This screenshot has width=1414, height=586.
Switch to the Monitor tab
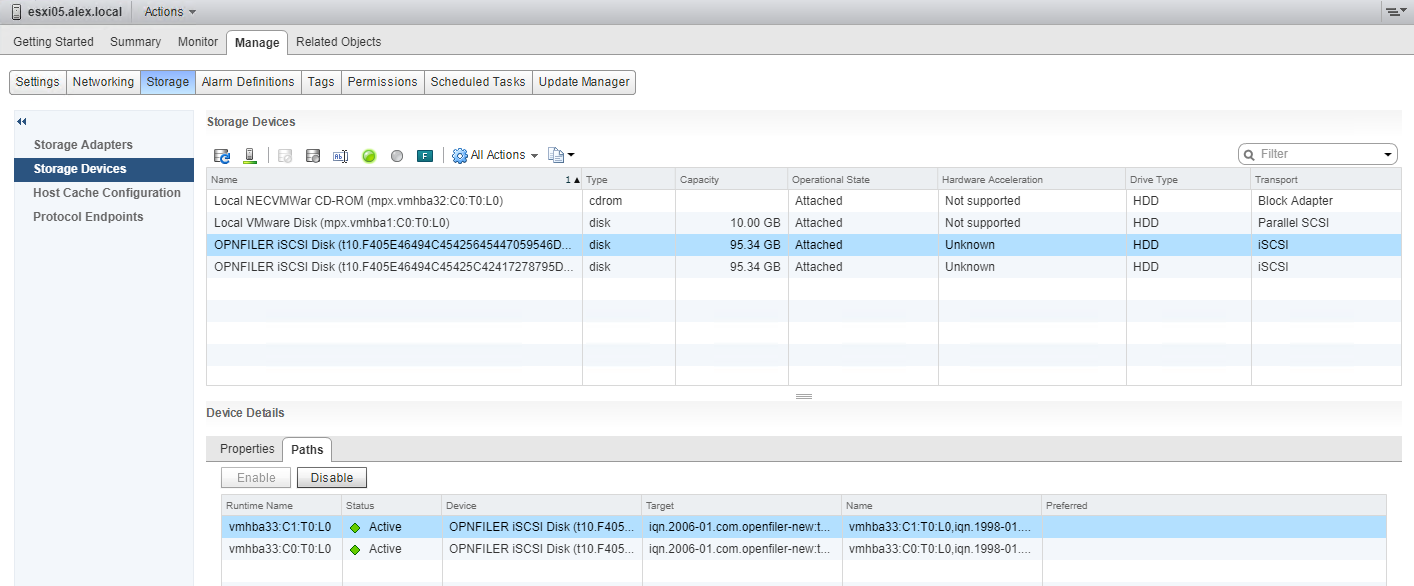pos(197,42)
